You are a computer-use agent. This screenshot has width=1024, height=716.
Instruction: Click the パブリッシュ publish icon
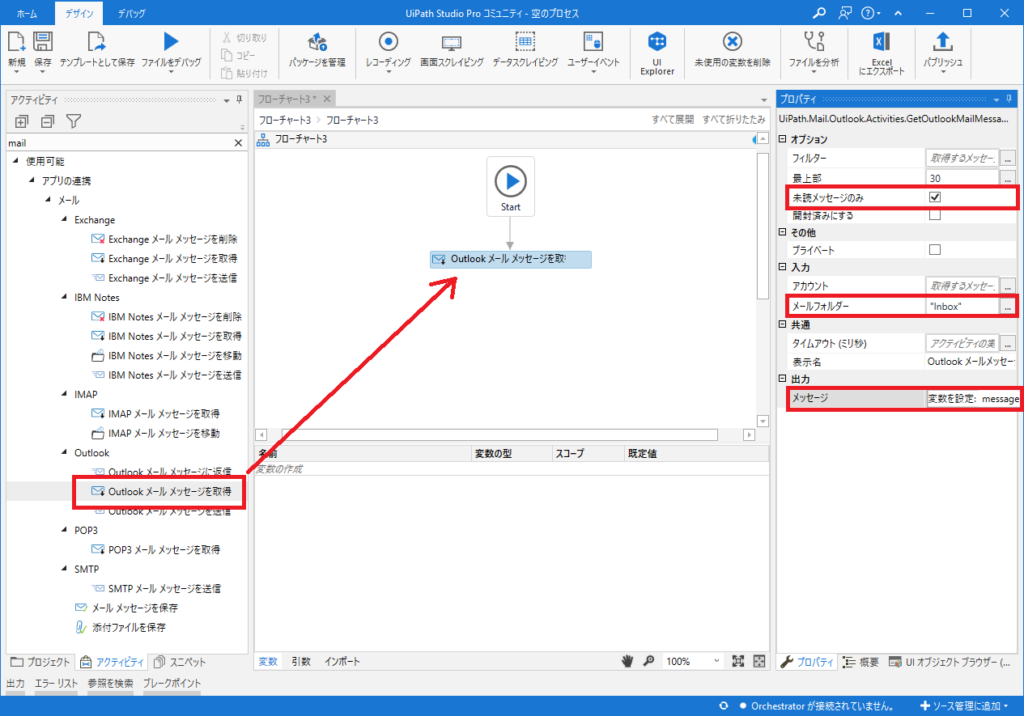[x=942, y=41]
